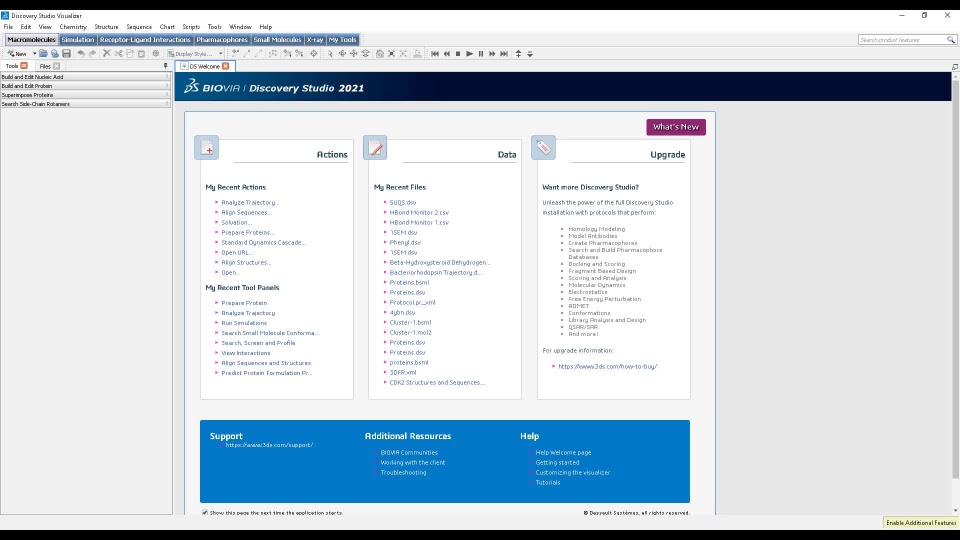
Task: Click the pin icon on Tools panel
Action: point(165,66)
